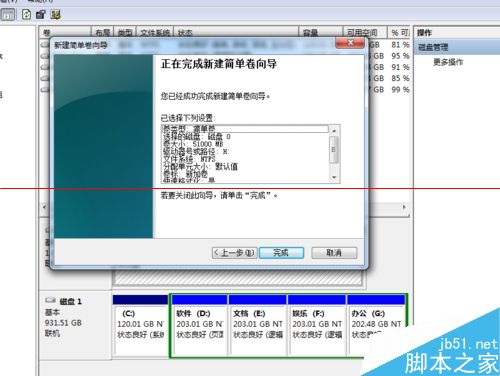Viewport: 500px width, 376px height.
Task: Go back with the 上一步(B) button
Action: click(234, 253)
